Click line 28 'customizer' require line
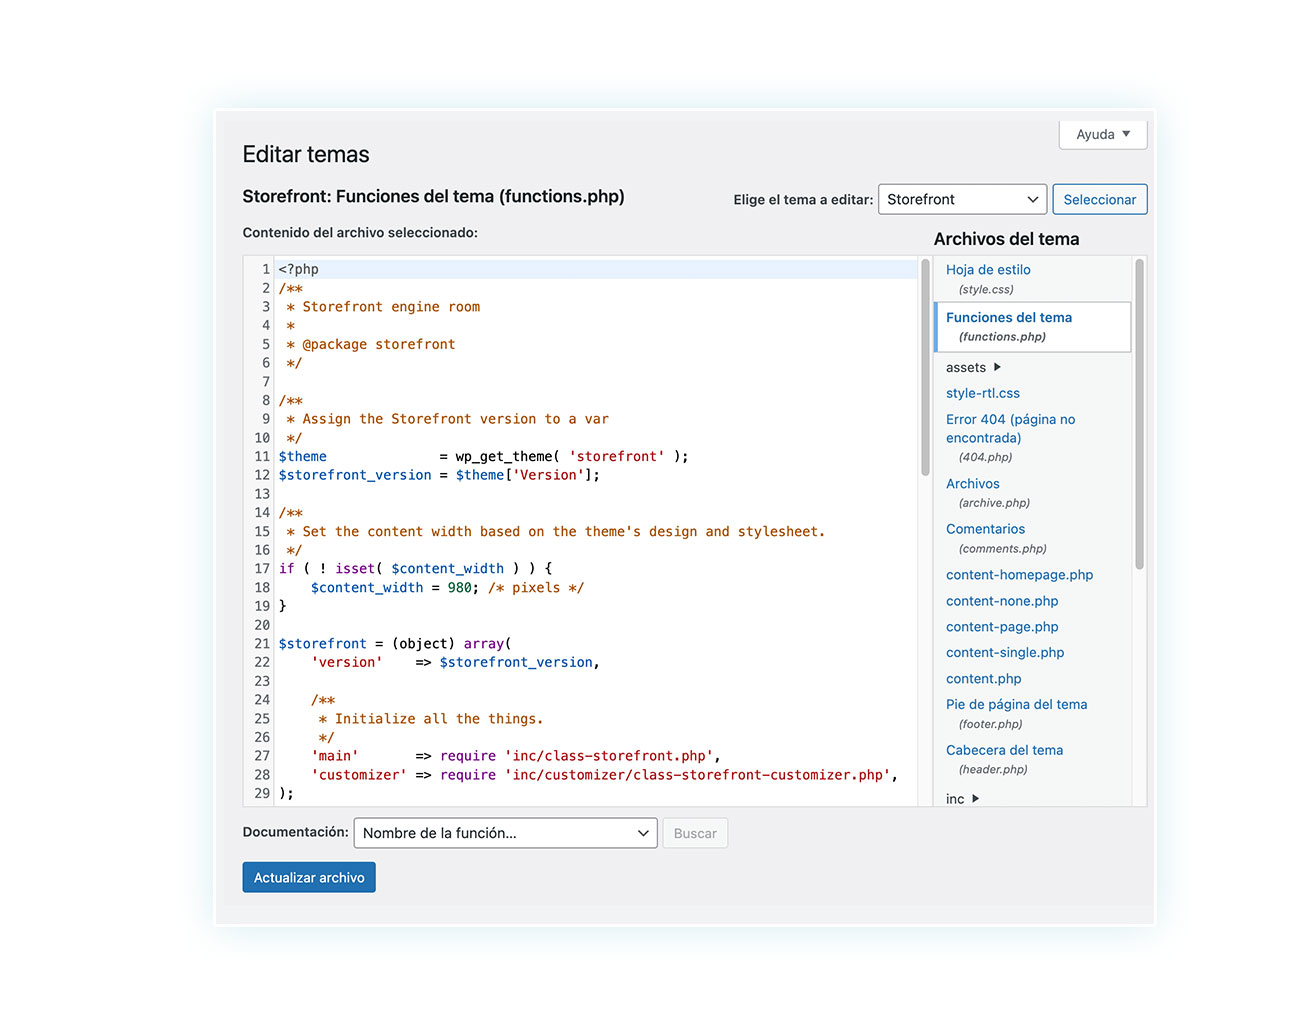The width and height of the screenshot is (1300, 1022). click(604, 775)
